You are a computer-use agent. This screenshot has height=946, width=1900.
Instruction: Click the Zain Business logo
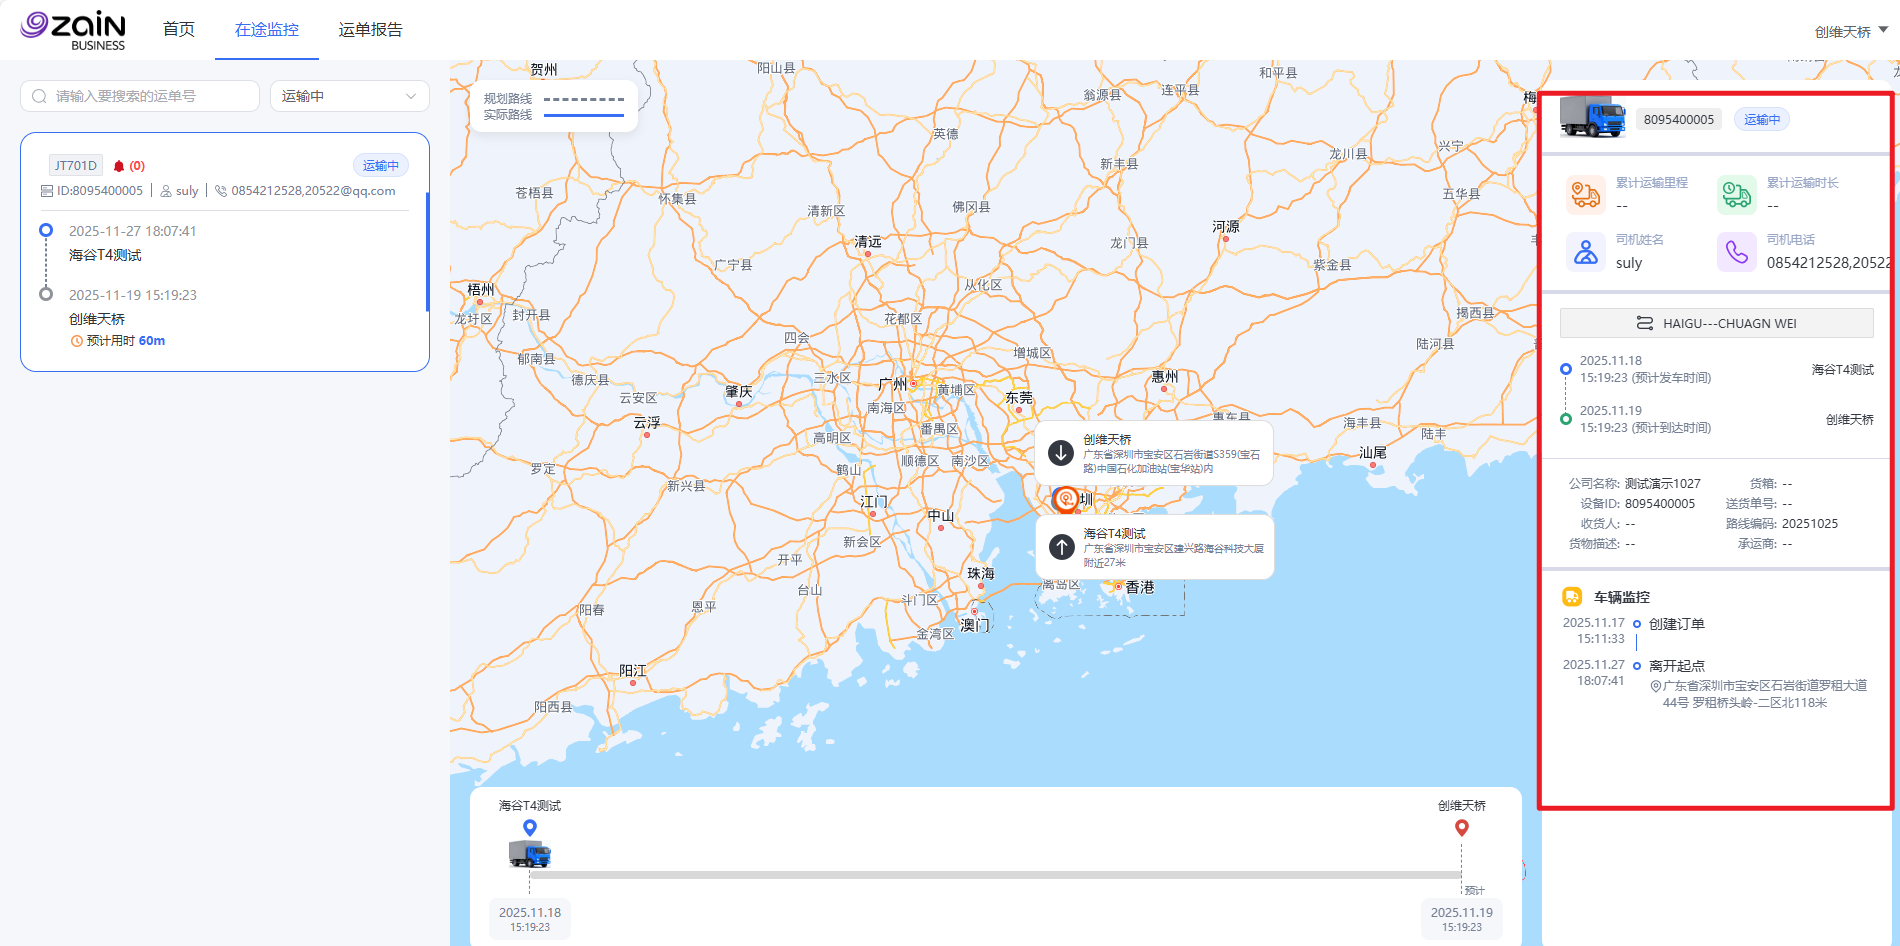tap(74, 30)
